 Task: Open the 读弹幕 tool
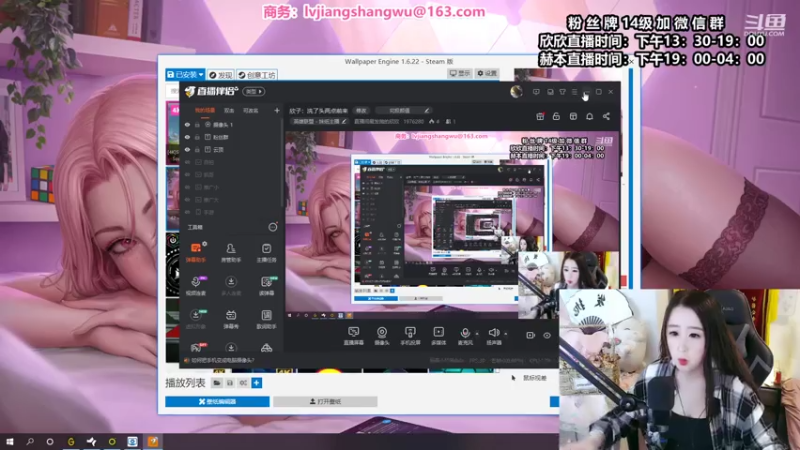pyautogui.click(x=266, y=286)
